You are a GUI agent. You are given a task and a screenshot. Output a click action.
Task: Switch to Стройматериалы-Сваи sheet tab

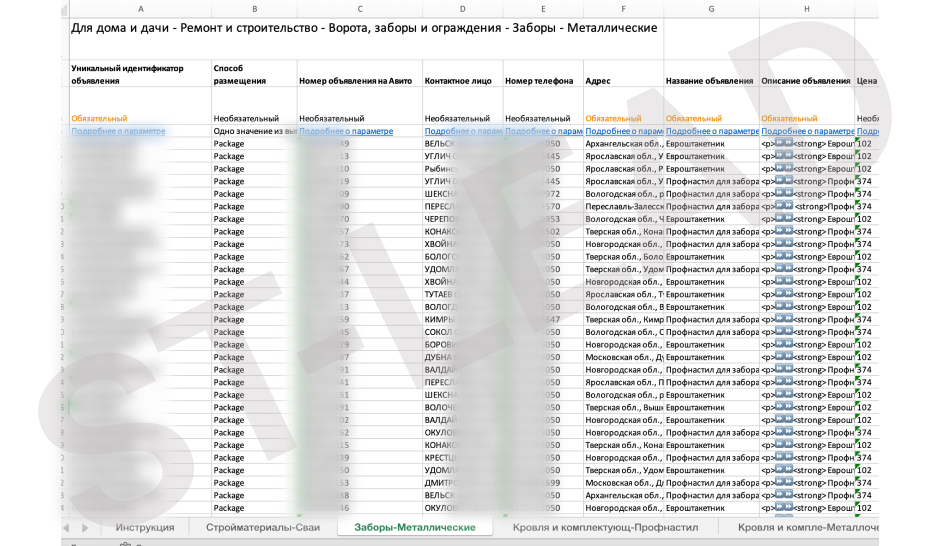click(263, 527)
